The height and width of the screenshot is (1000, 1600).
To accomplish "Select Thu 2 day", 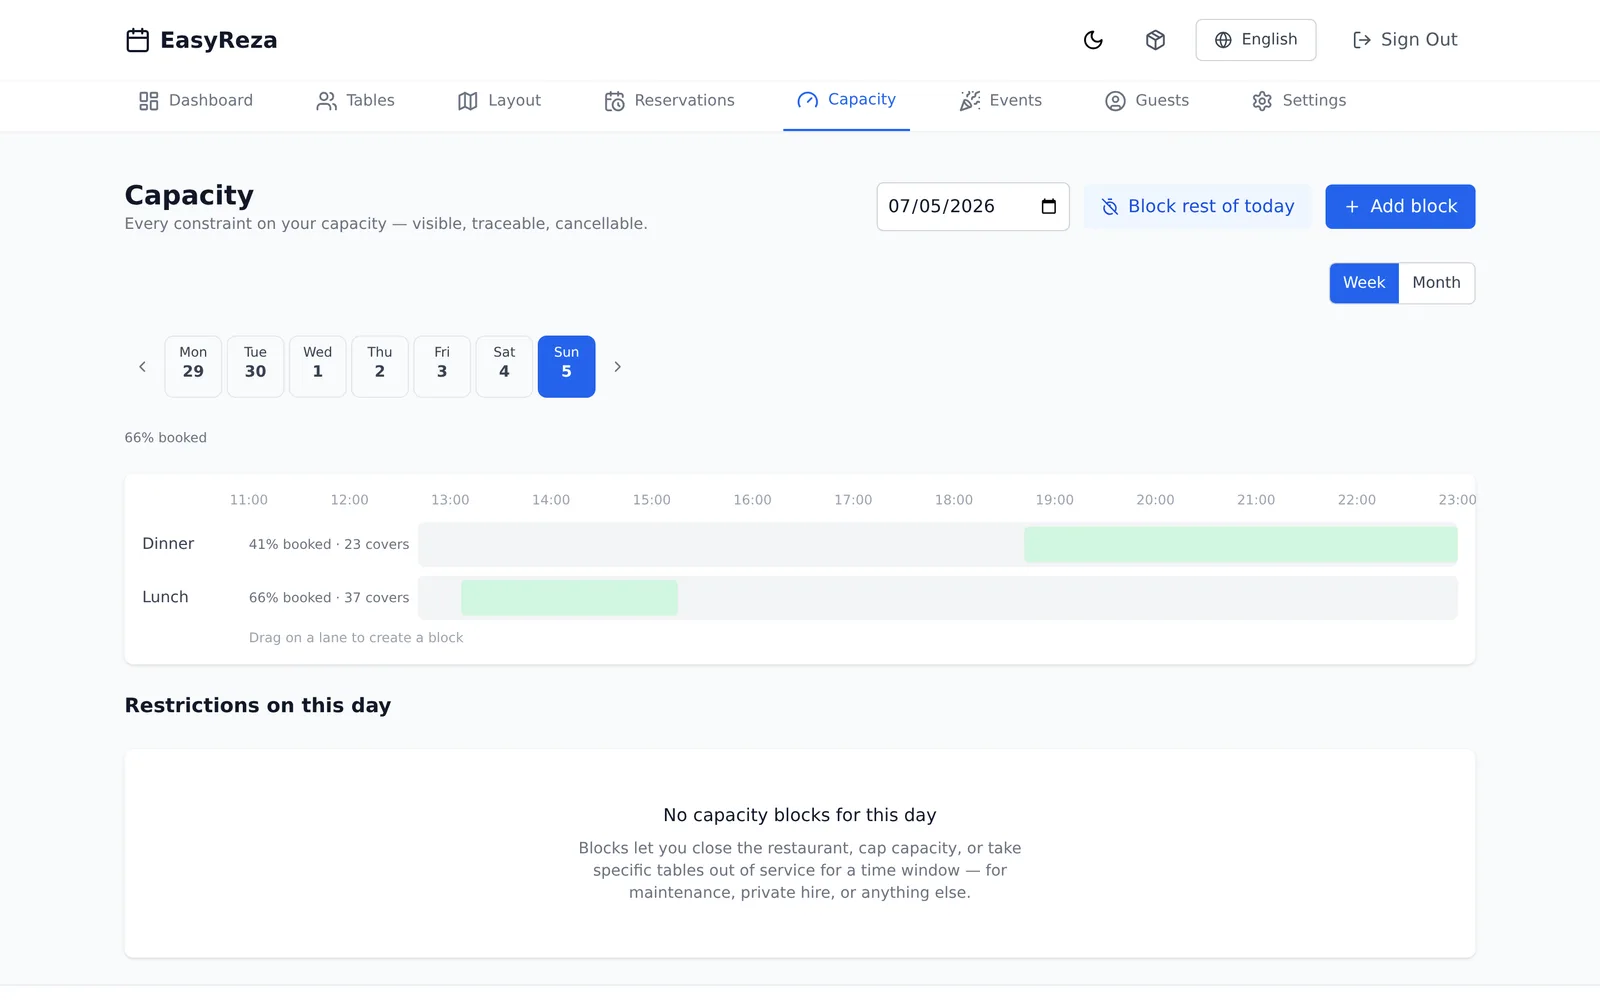I will pos(380,367).
